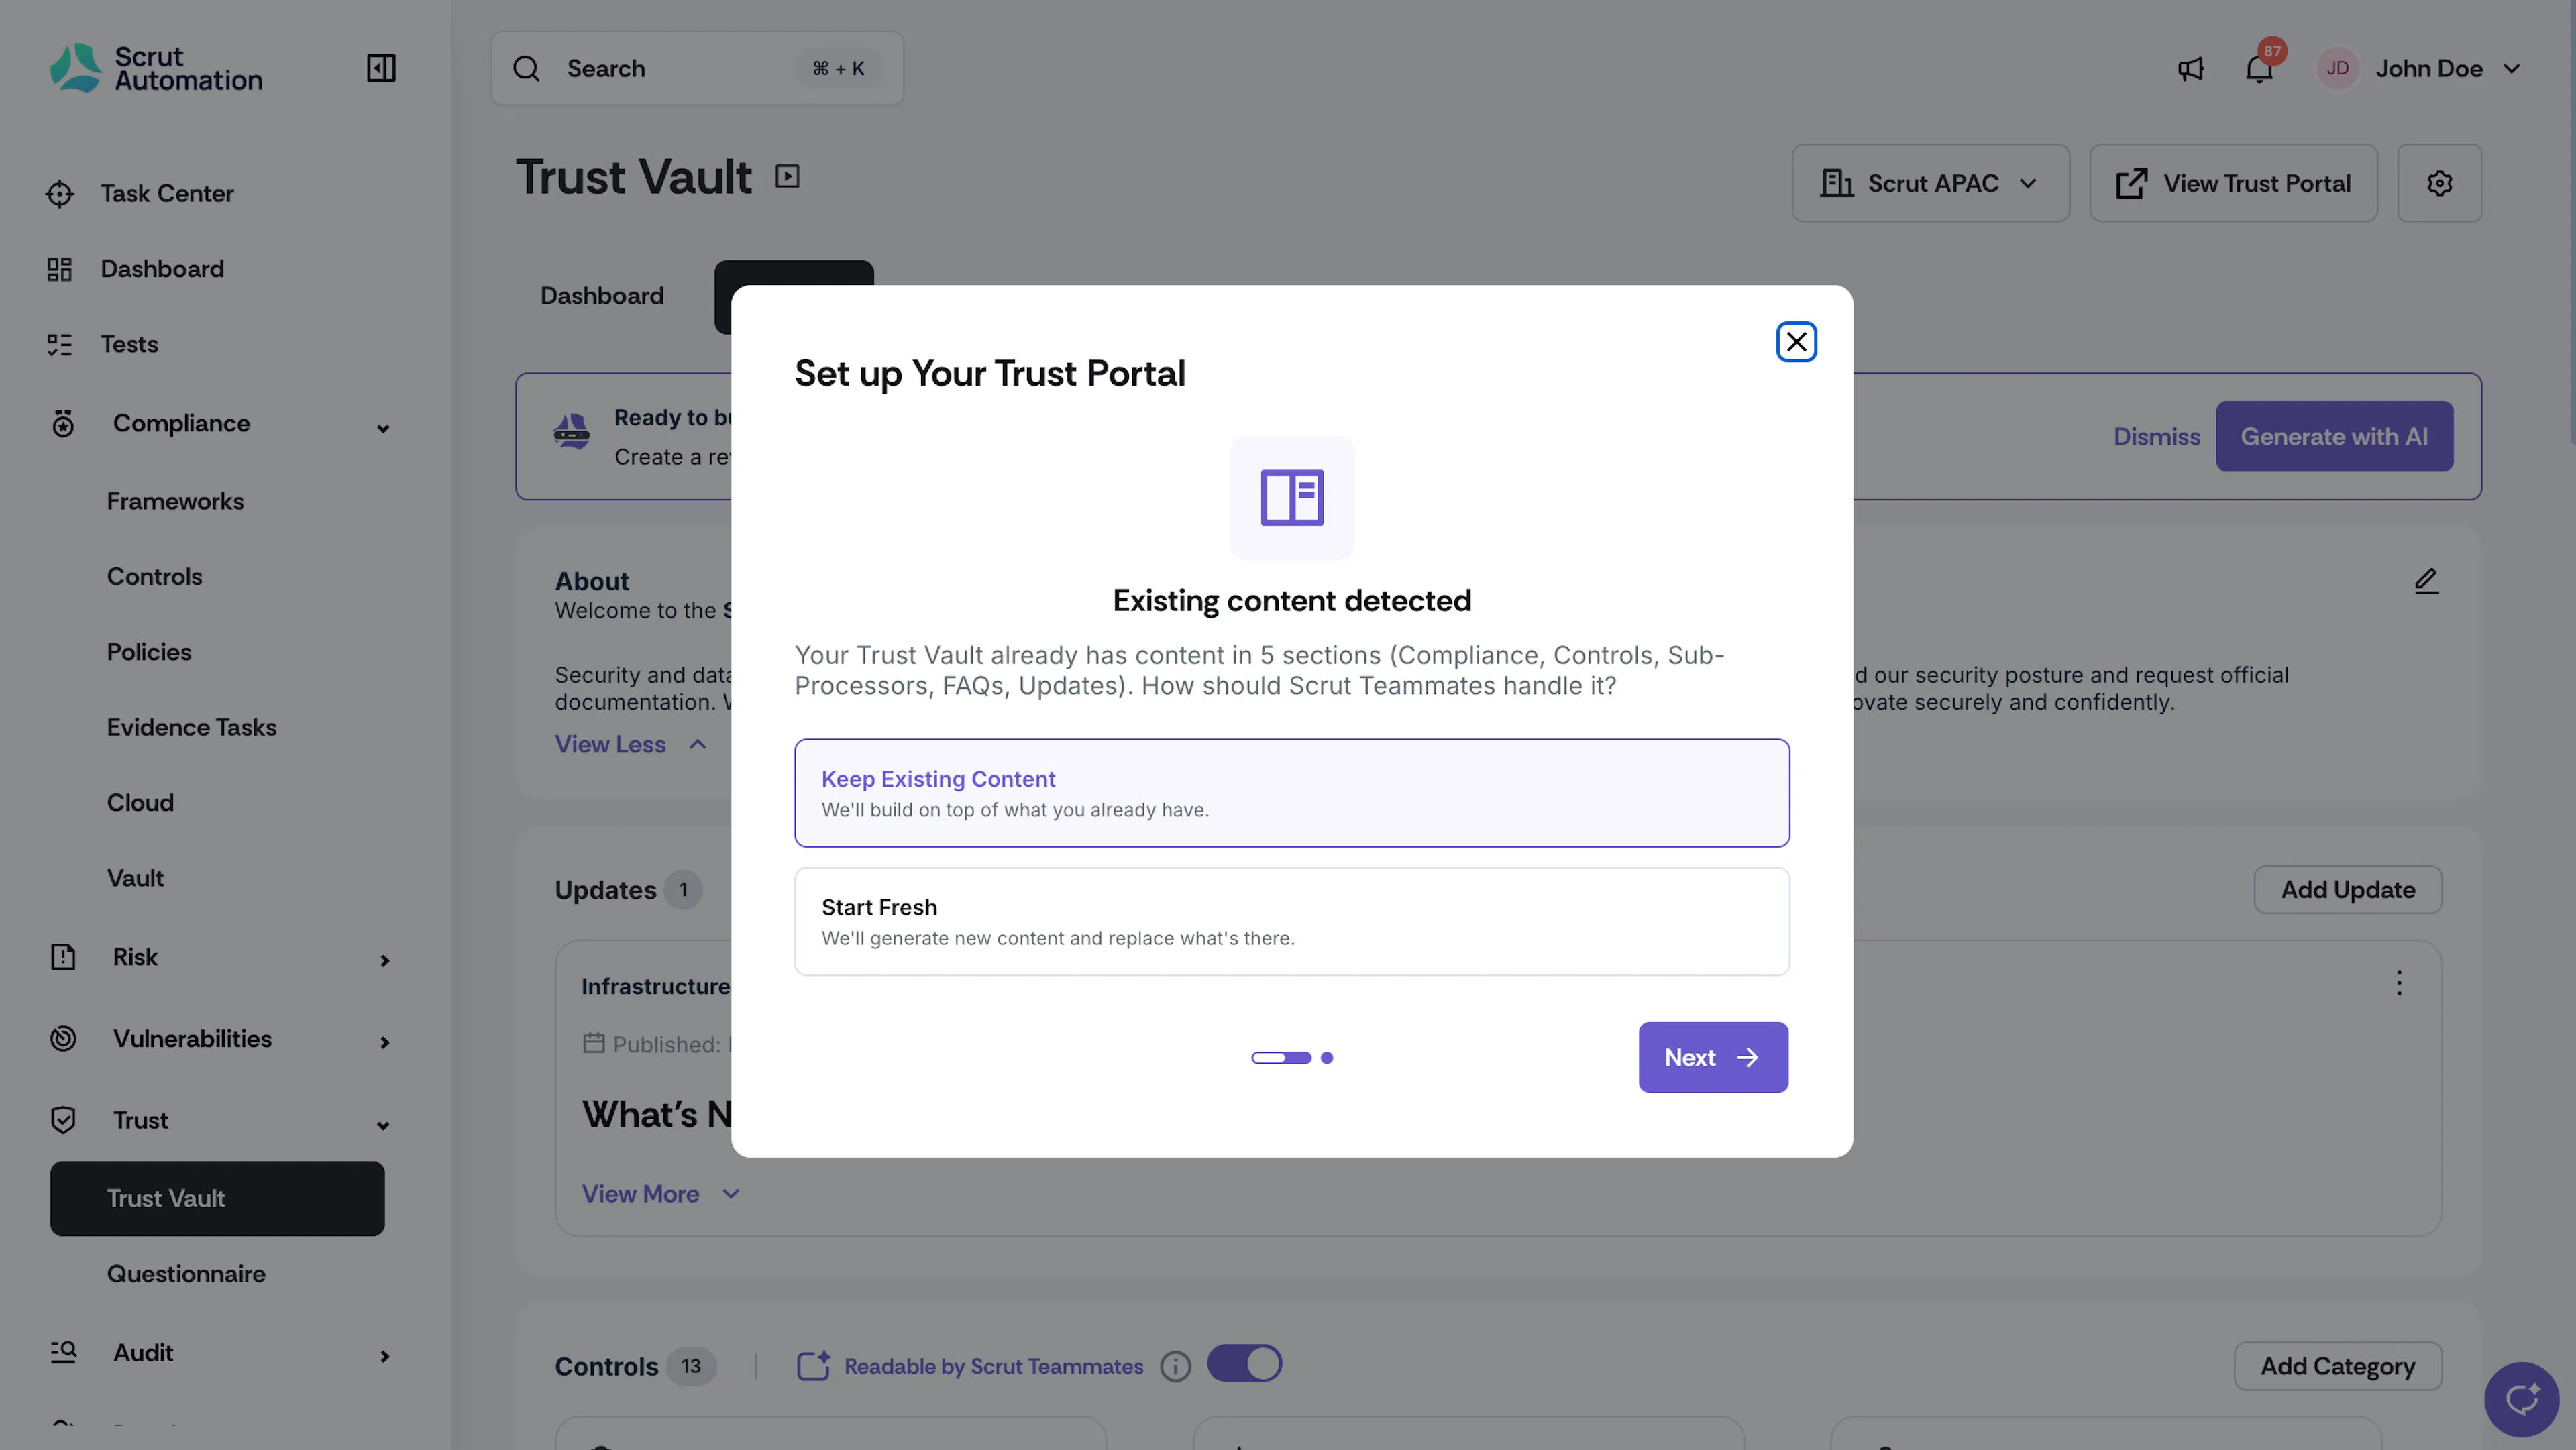Open the update card three-dot menu
The image size is (2576, 1450).
pyautogui.click(x=2399, y=983)
